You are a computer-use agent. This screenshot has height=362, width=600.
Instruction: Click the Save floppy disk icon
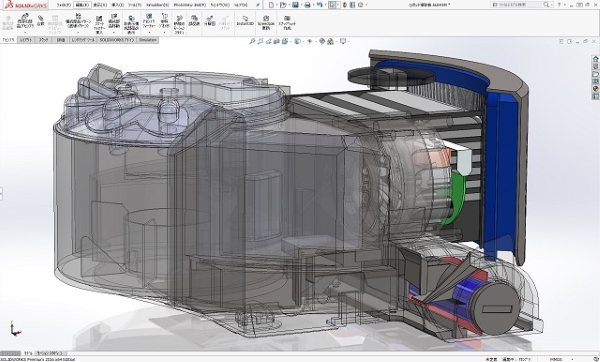[x=295, y=5]
